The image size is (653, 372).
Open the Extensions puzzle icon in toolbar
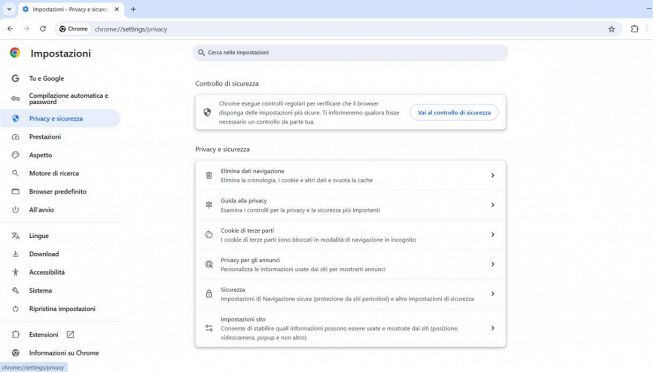pyautogui.click(x=634, y=29)
